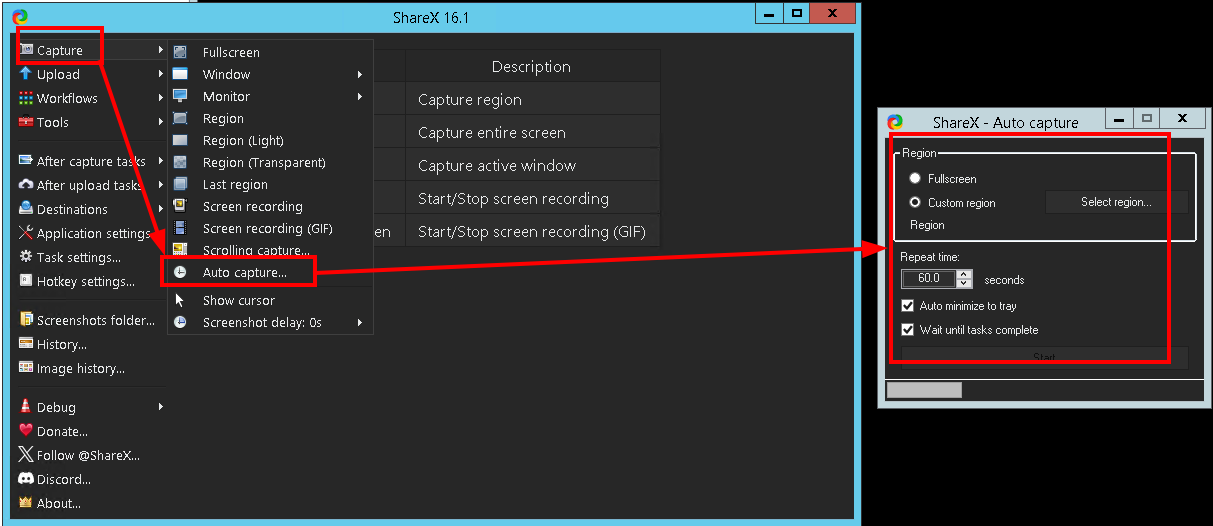Expand the Monitor submenu arrow
Image resolution: width=1213 pixels, height=526 pixels.
(x=360, y=96)
